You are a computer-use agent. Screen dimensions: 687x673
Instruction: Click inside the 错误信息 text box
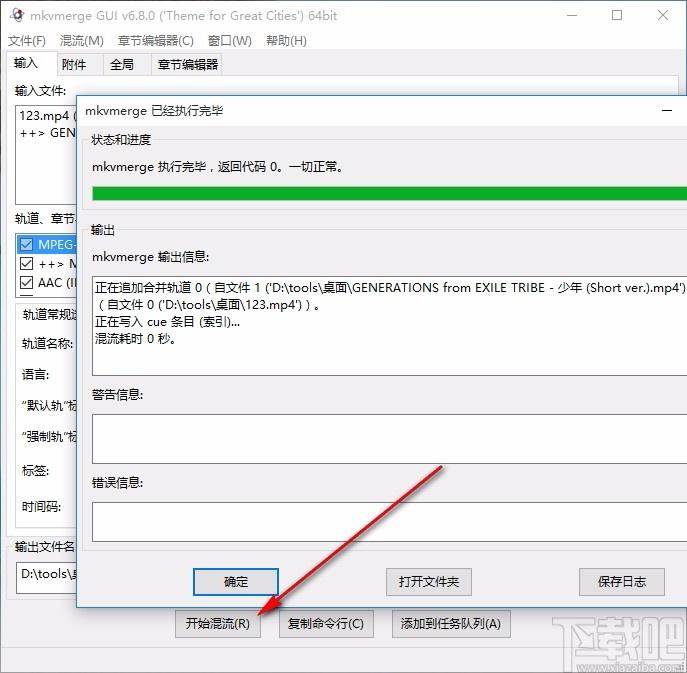pos(390,522)
